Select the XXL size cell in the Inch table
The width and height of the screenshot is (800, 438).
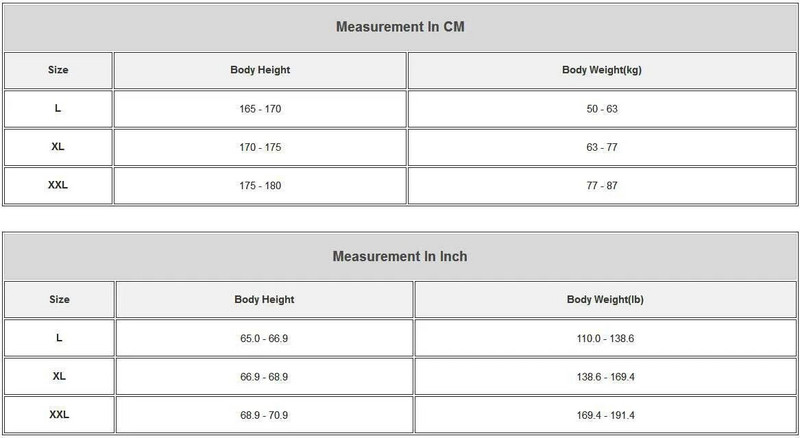[58, 415]
